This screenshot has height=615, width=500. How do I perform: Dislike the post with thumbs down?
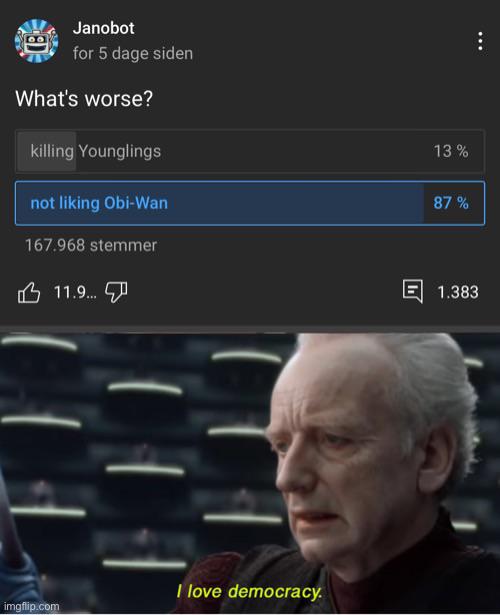[x=116, y=293]
